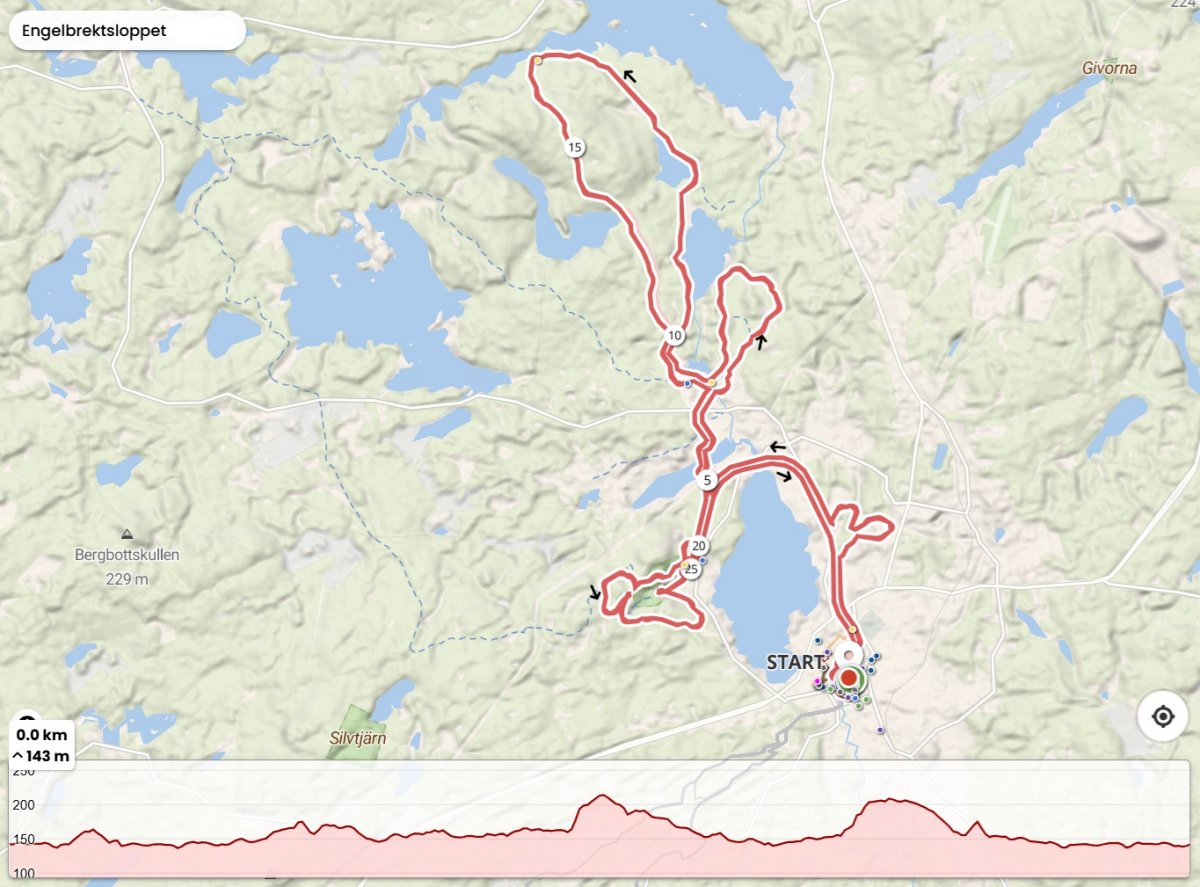
Task: Click the locate-me crosshair button
Action: pyautogui.click(x=1162, y=716)
